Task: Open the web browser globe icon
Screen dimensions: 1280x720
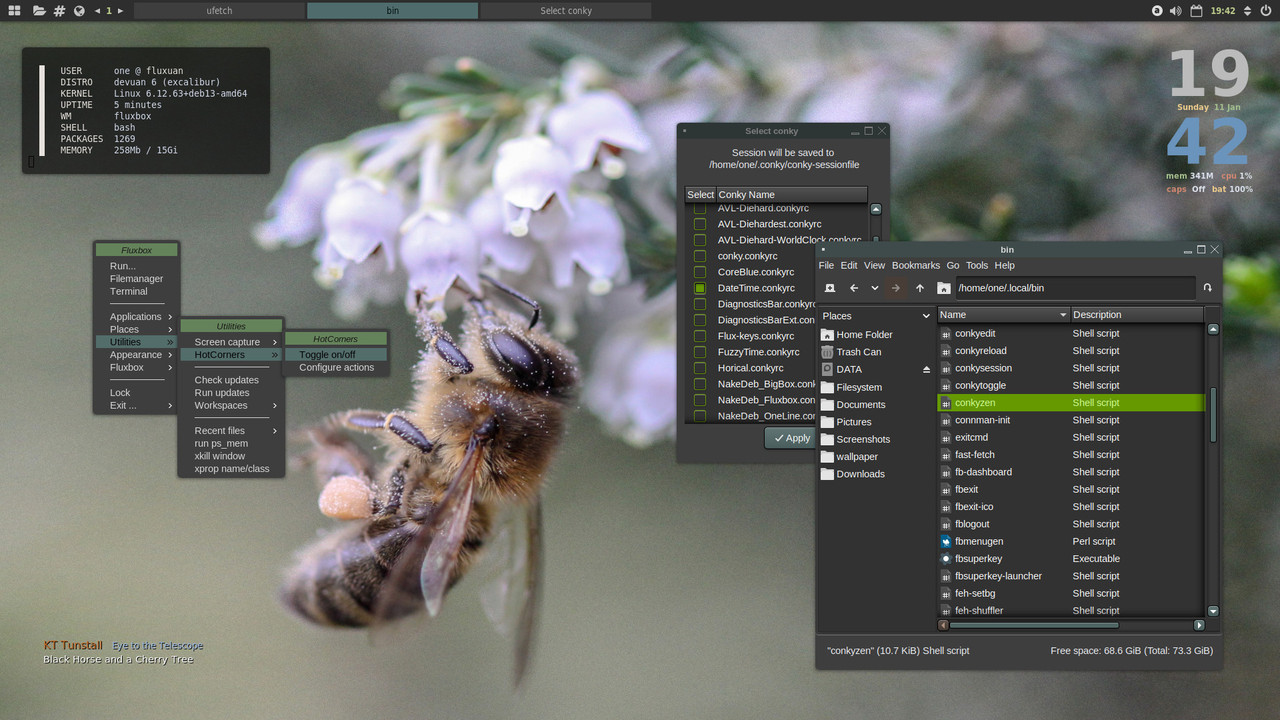Action: 80,11
